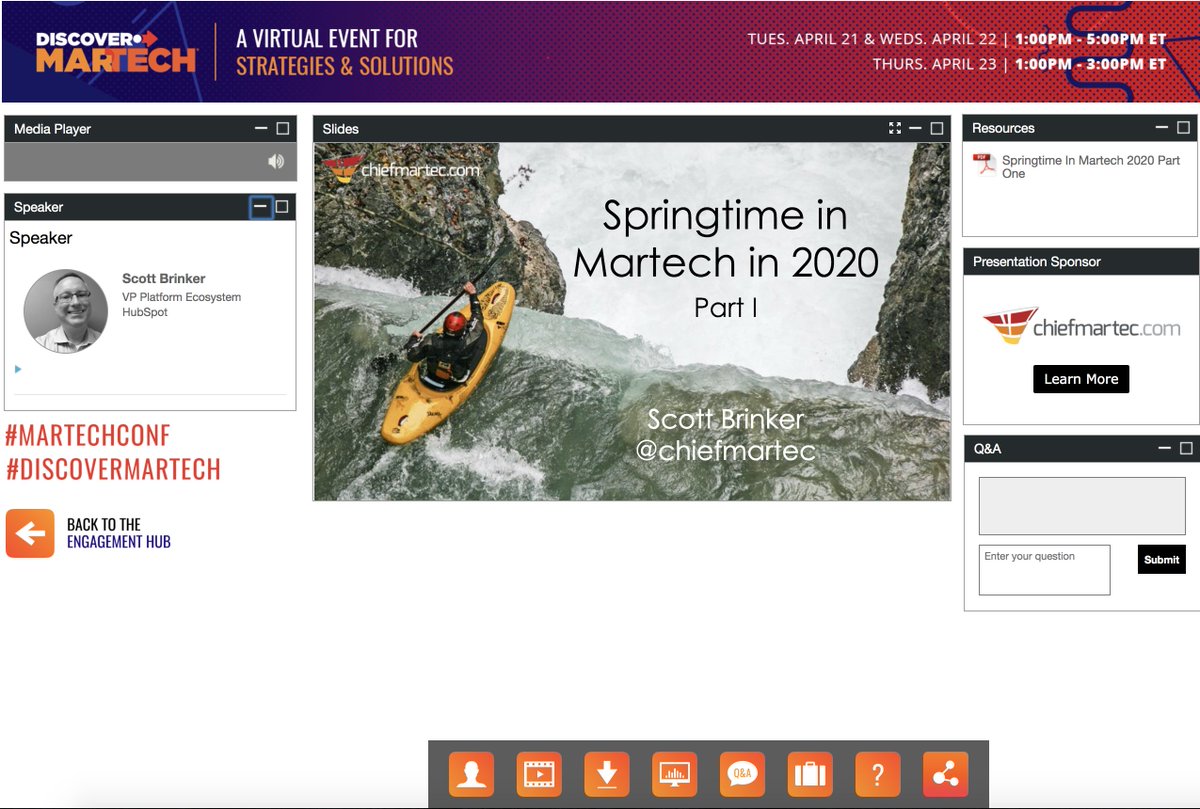1200x809 pixels.
Task: Go back to the Engagement Hub
Action: point(119,533)
